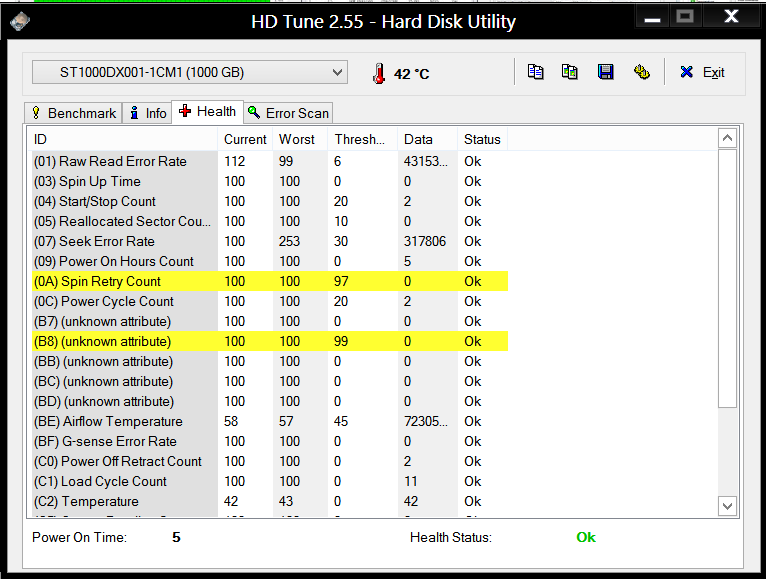Select the (BC) unknown attribute row
766x579 pixels.
[270, 382]
